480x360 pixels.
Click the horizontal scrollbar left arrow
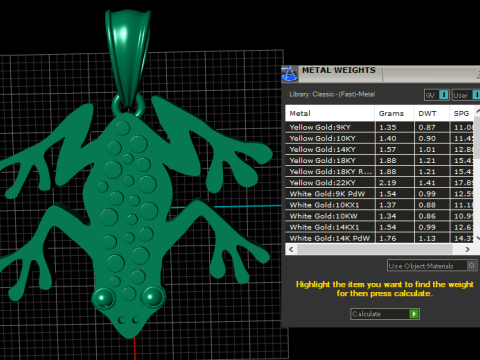click(x=291, y=249)
